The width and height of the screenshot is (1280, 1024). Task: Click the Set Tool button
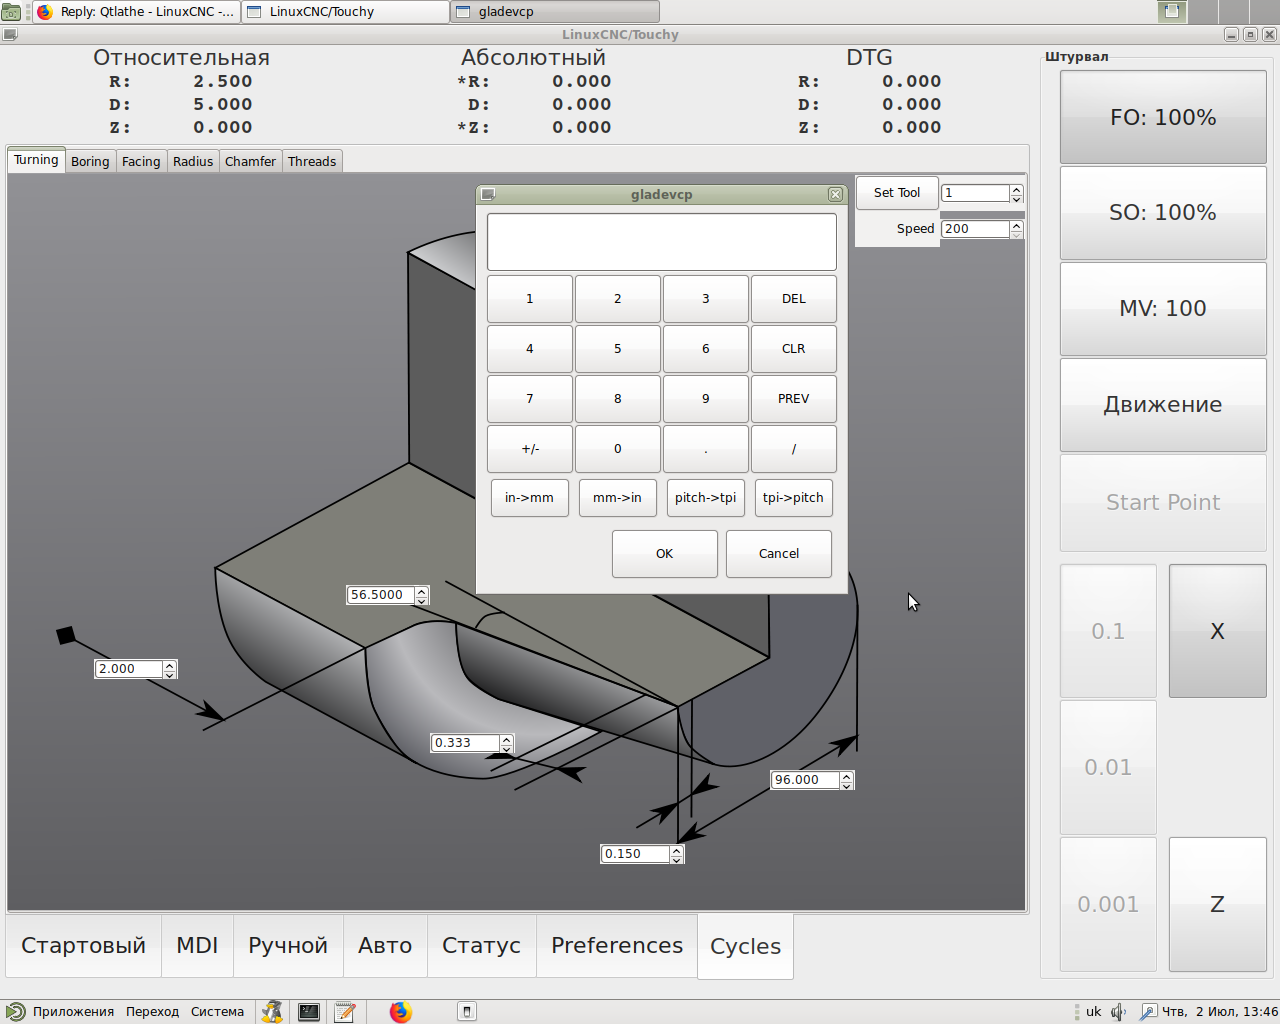click(x=897, y=193)
